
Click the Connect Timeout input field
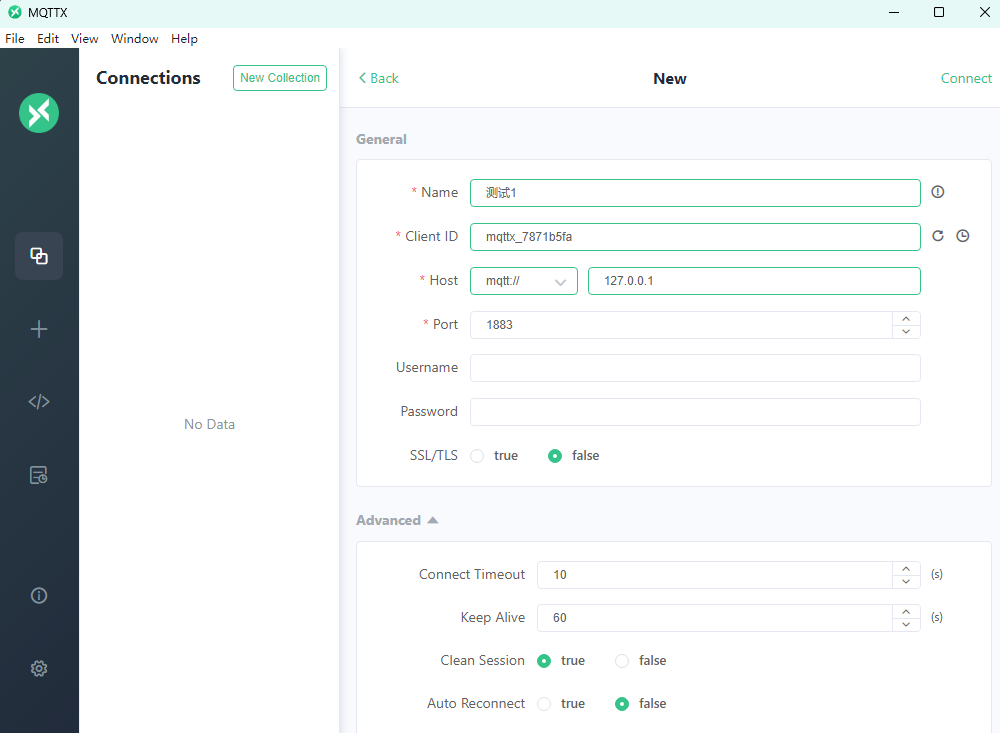point(714,575)
